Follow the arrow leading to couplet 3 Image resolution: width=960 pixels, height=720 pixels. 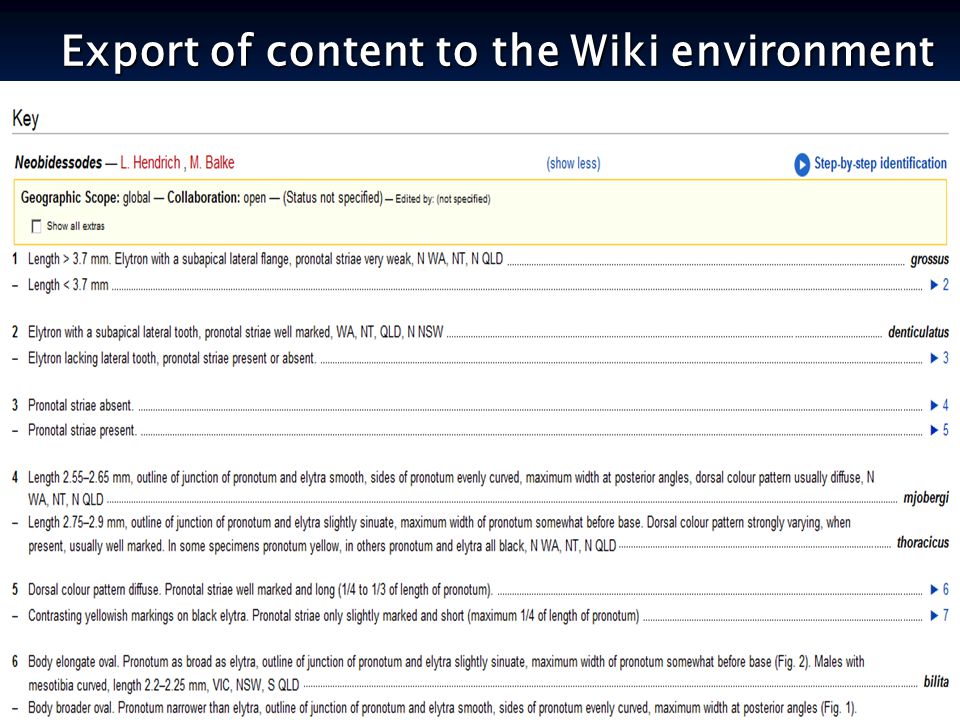pyautogui.click(x=939, y=358)
